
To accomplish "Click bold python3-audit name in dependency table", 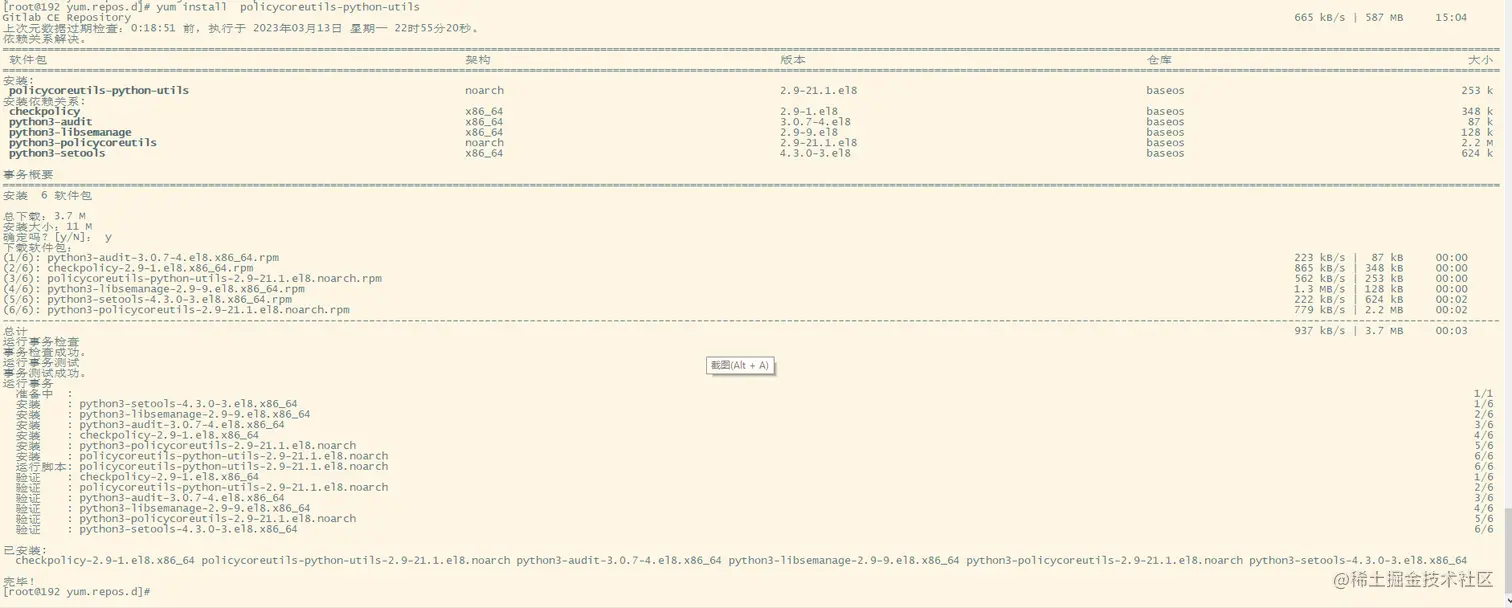I will tap(50, 122).
